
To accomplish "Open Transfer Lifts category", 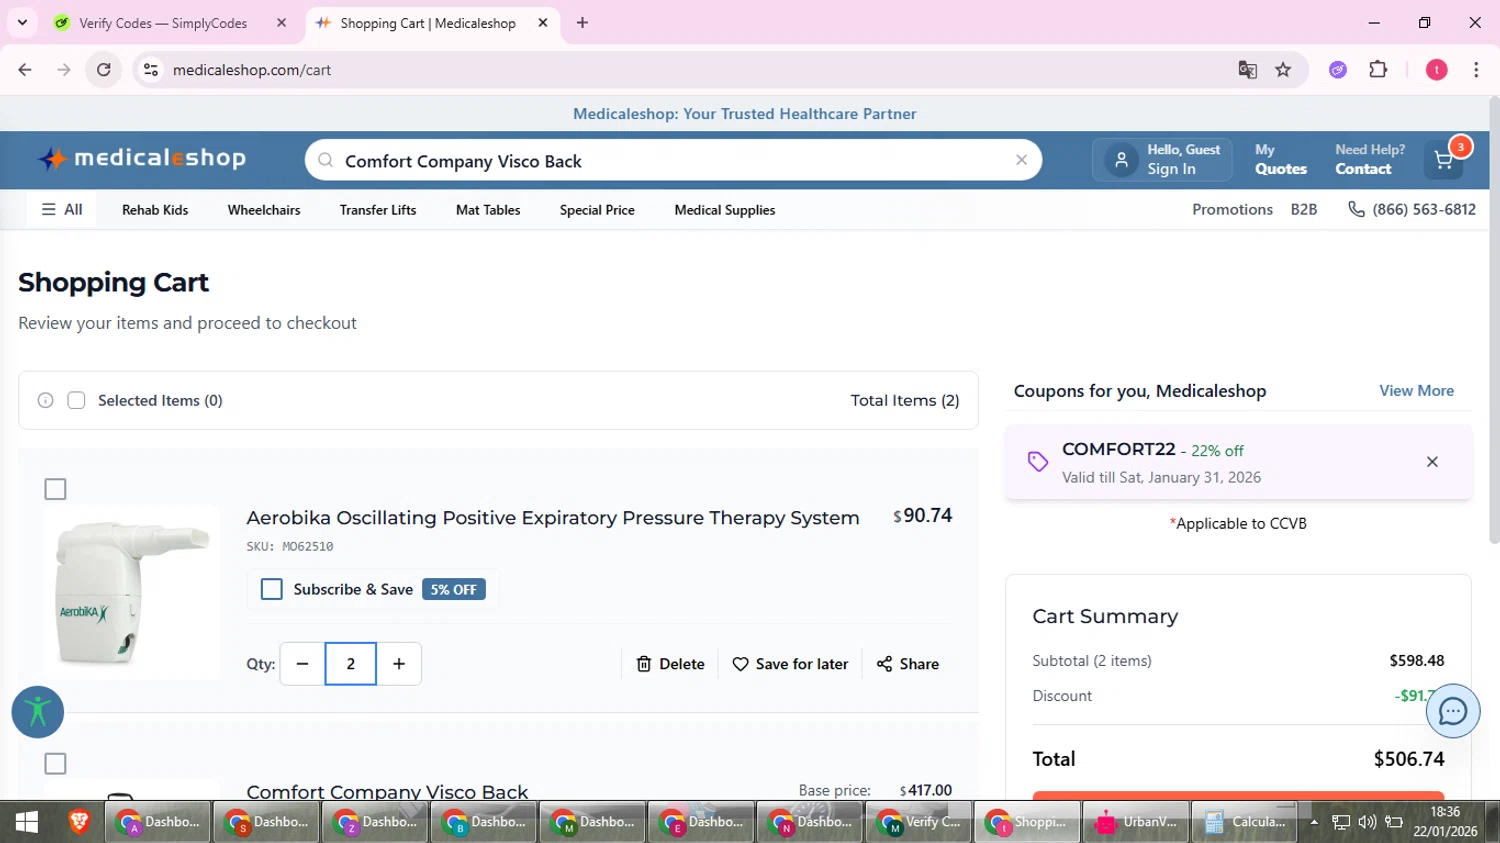I will click(378, 210).
